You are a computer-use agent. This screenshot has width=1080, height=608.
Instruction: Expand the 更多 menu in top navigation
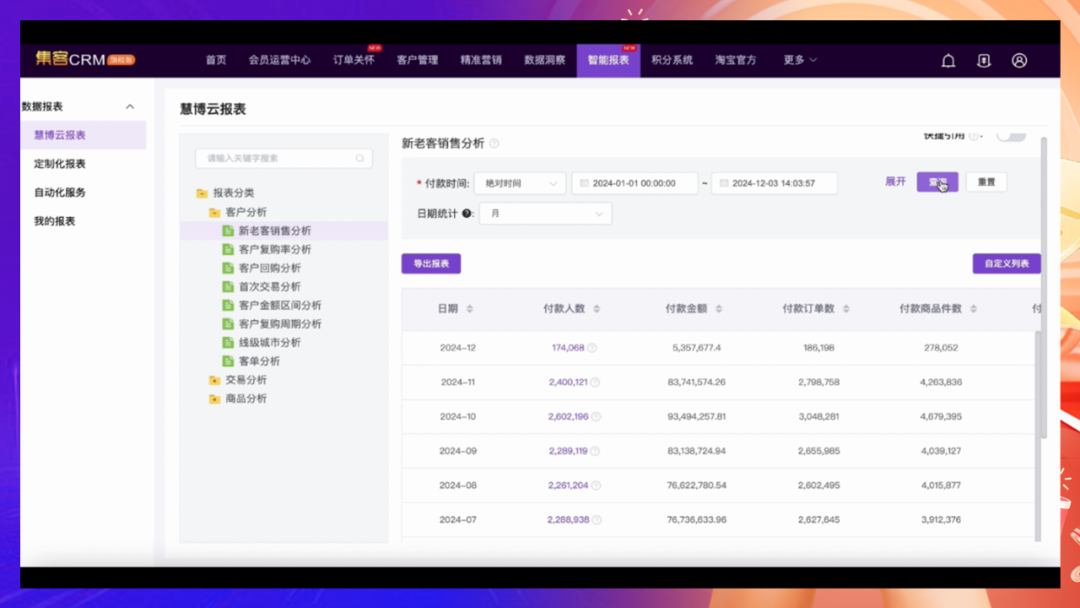click(800, 60)
